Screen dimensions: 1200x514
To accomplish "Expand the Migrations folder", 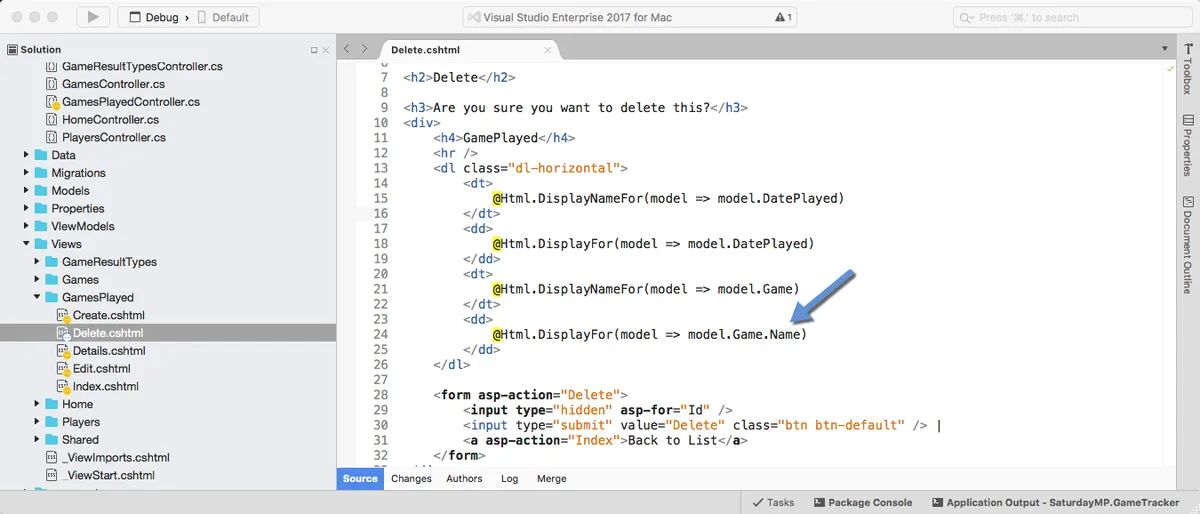I will pyautogui.click(x=27, y=173).
